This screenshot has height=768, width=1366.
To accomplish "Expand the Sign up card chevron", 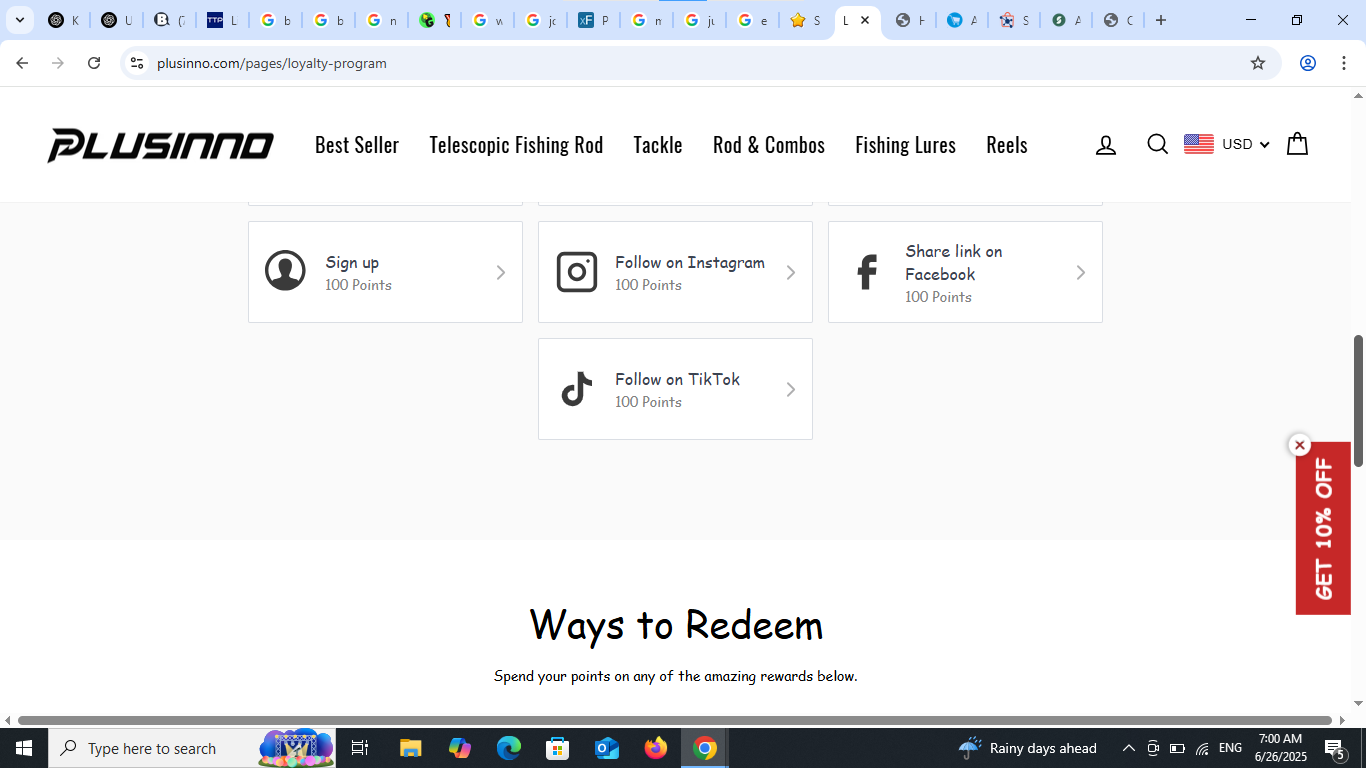I will 501,272.
